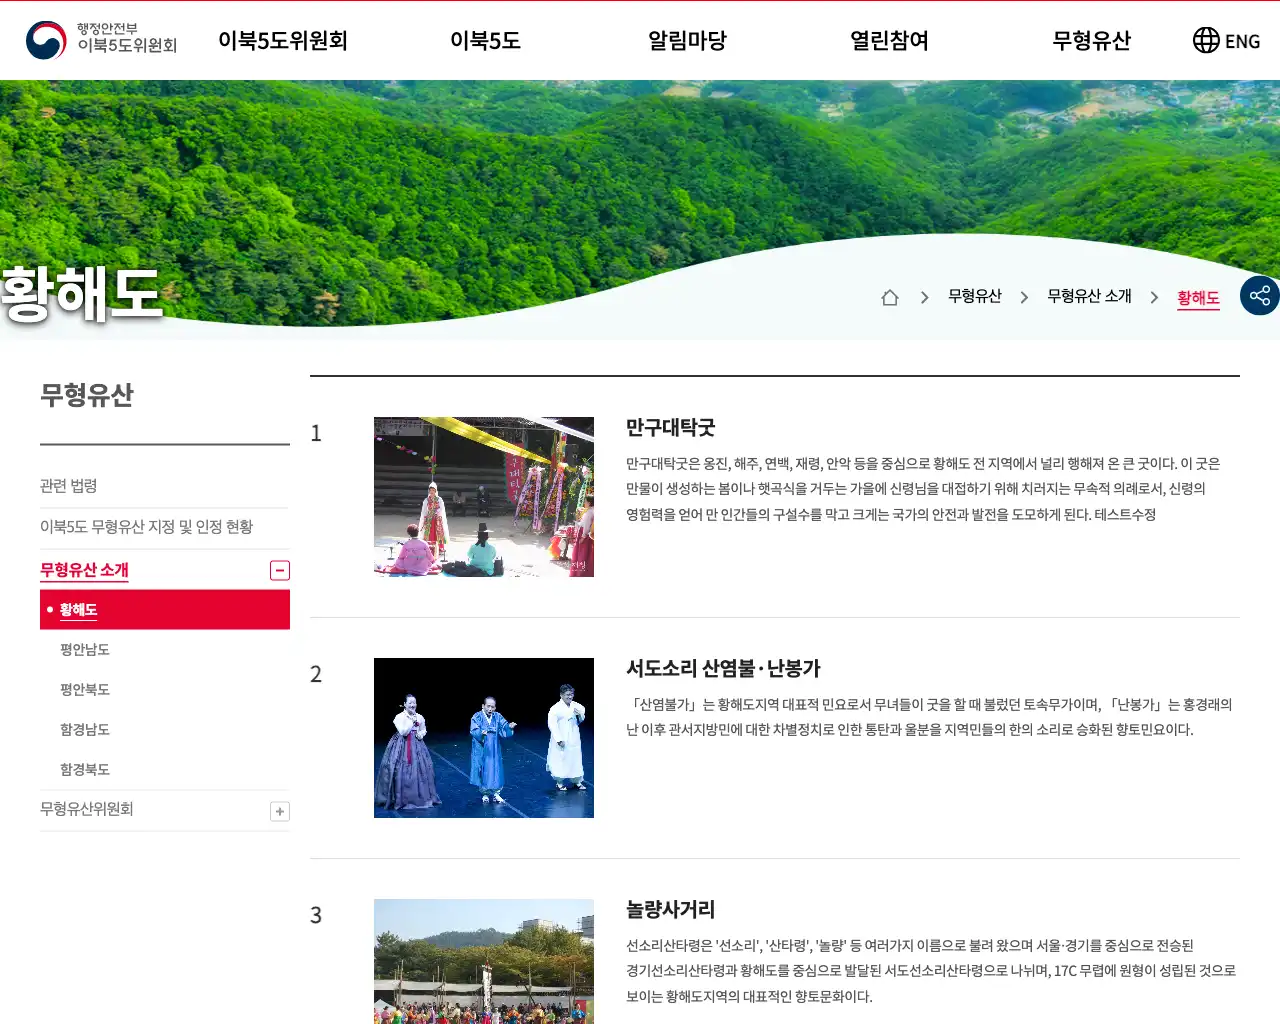Screen dimensions: 1280x1024
Task: Open the 이북5도 top menu
Action: tap(485, 40)
